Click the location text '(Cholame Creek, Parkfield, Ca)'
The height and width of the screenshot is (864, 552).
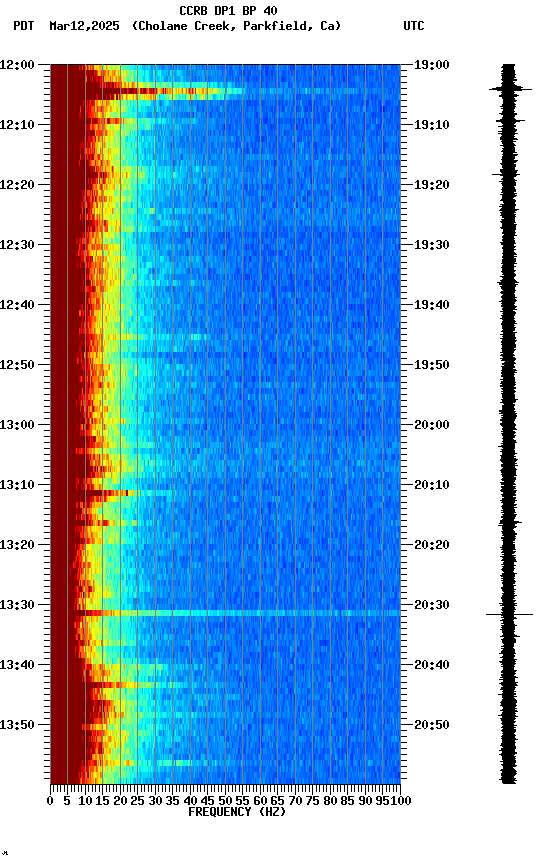point(236,26)
